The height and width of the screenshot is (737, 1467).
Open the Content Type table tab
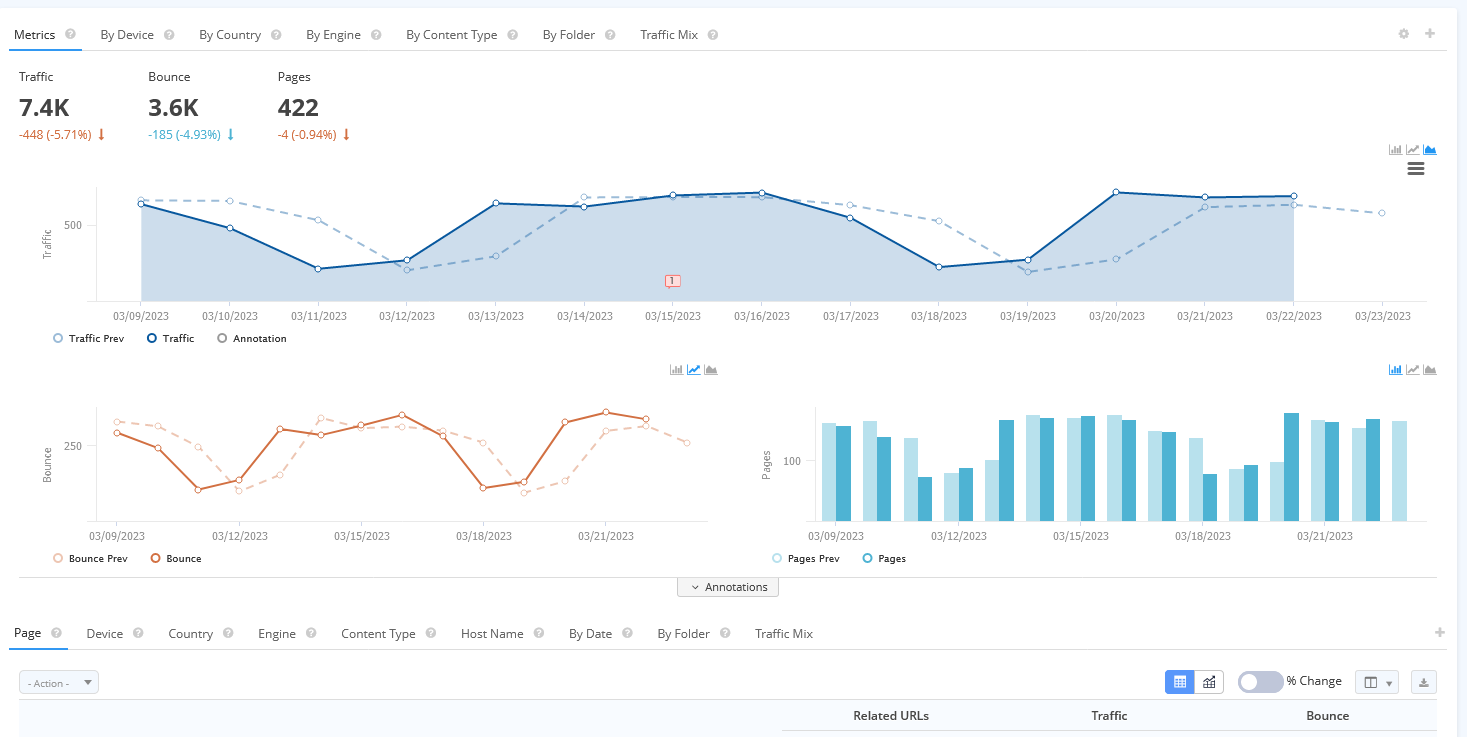click(x=378, y=634)
